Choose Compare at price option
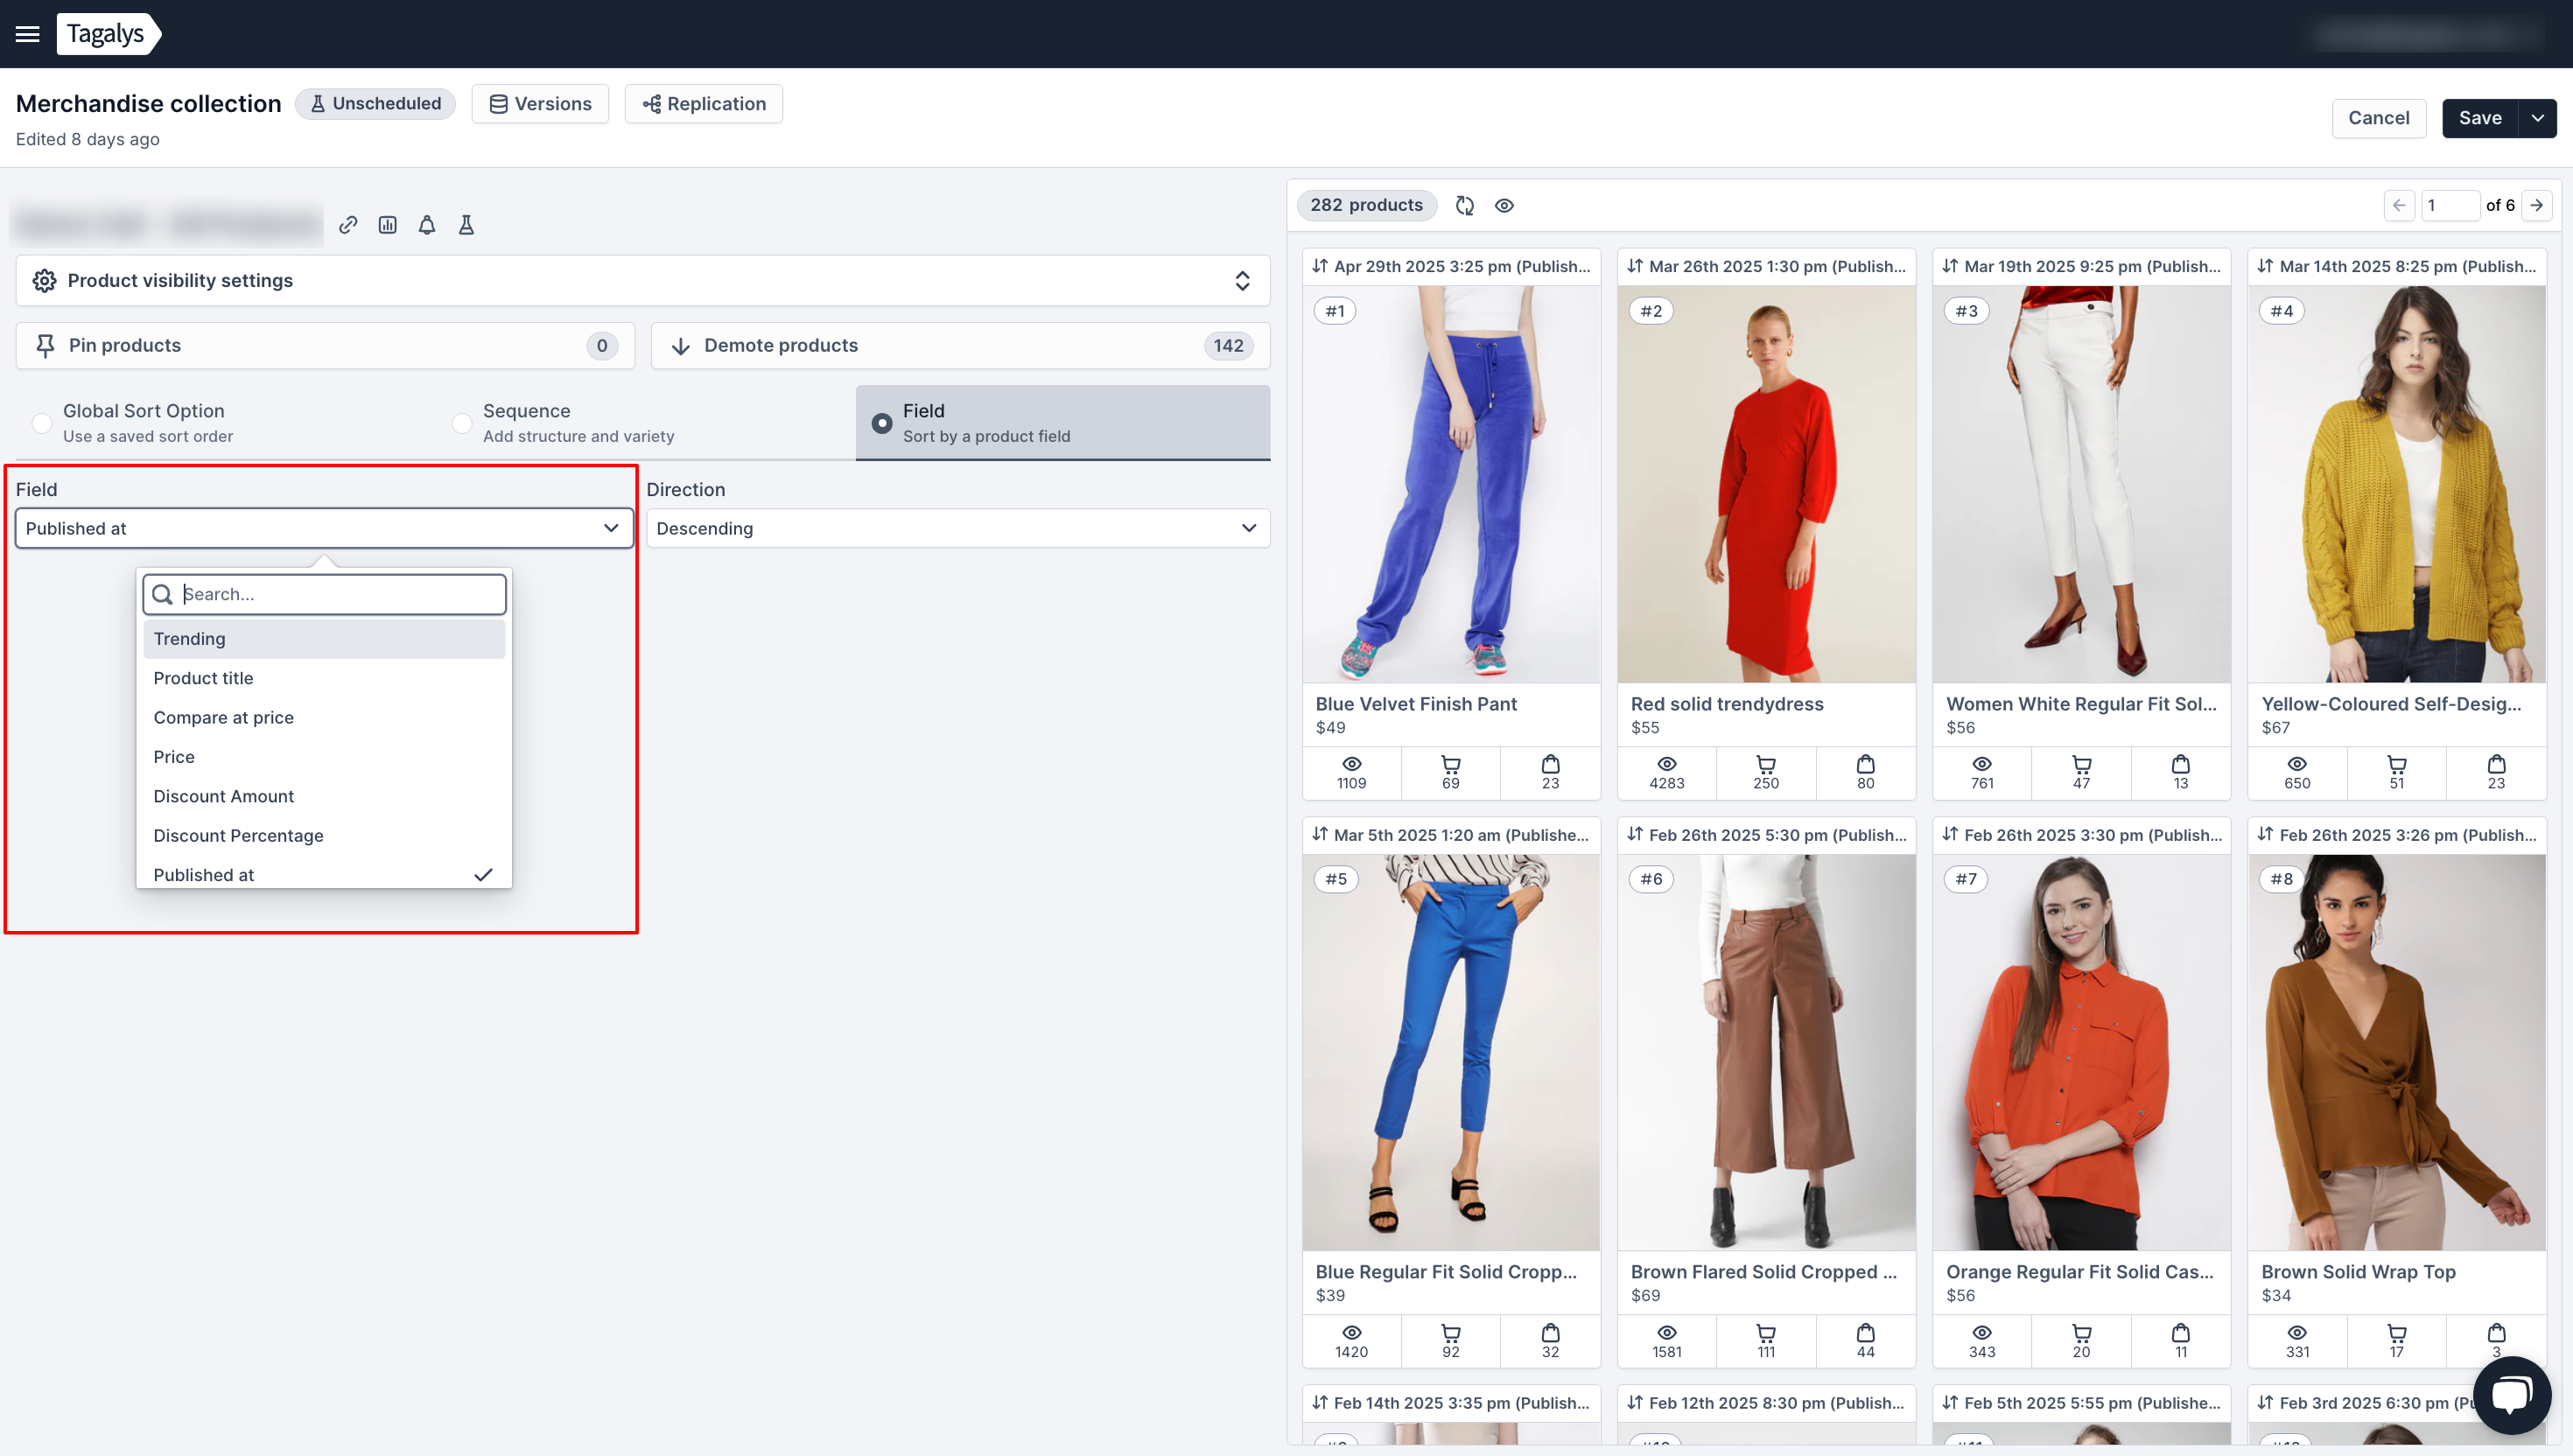 click(324, 718)
